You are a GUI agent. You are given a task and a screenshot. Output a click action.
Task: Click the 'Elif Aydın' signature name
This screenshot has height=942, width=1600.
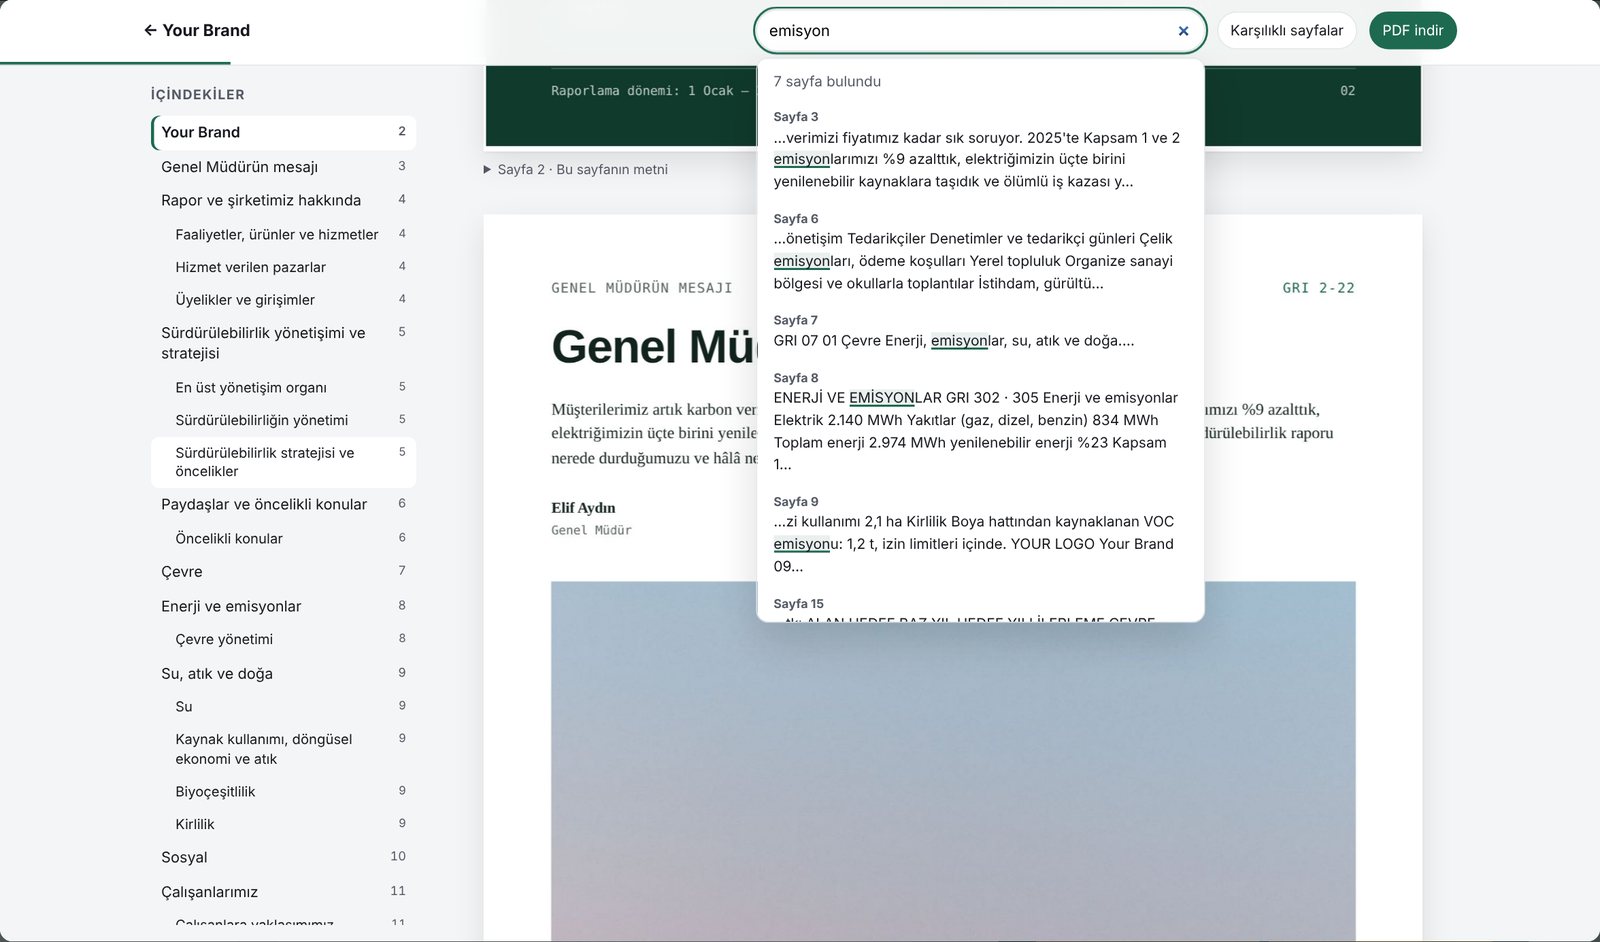click(583, 508)
